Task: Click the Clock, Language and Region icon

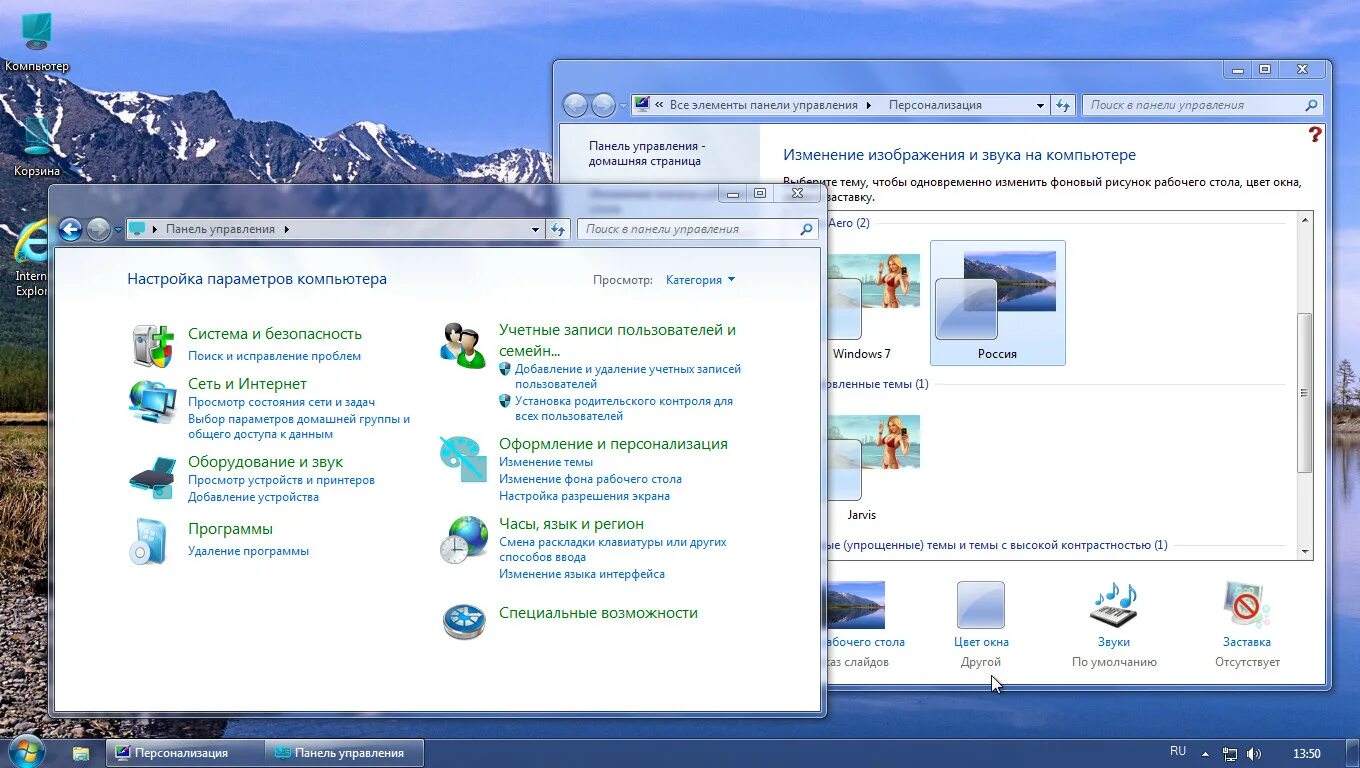Action: coord(464,539)
